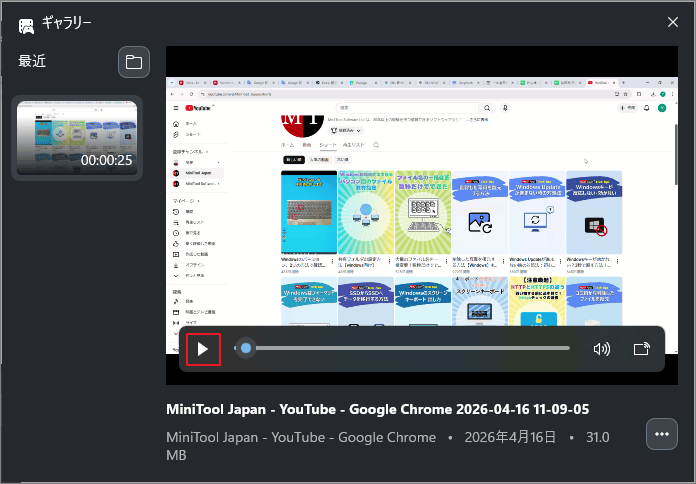Viewport: 696px width, 484px height.
Task: Click the gallery controller icon in title
Action: (26, 26)
